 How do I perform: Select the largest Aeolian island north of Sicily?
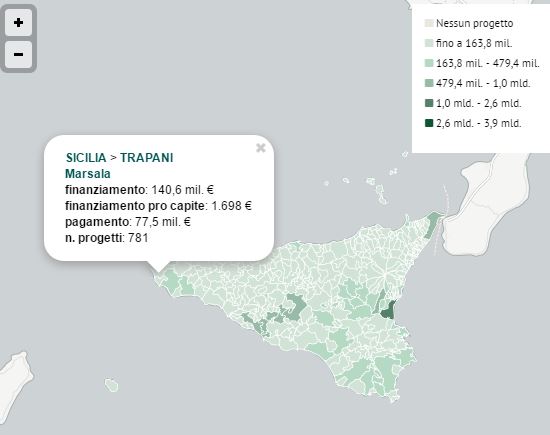tap(381, 194)
